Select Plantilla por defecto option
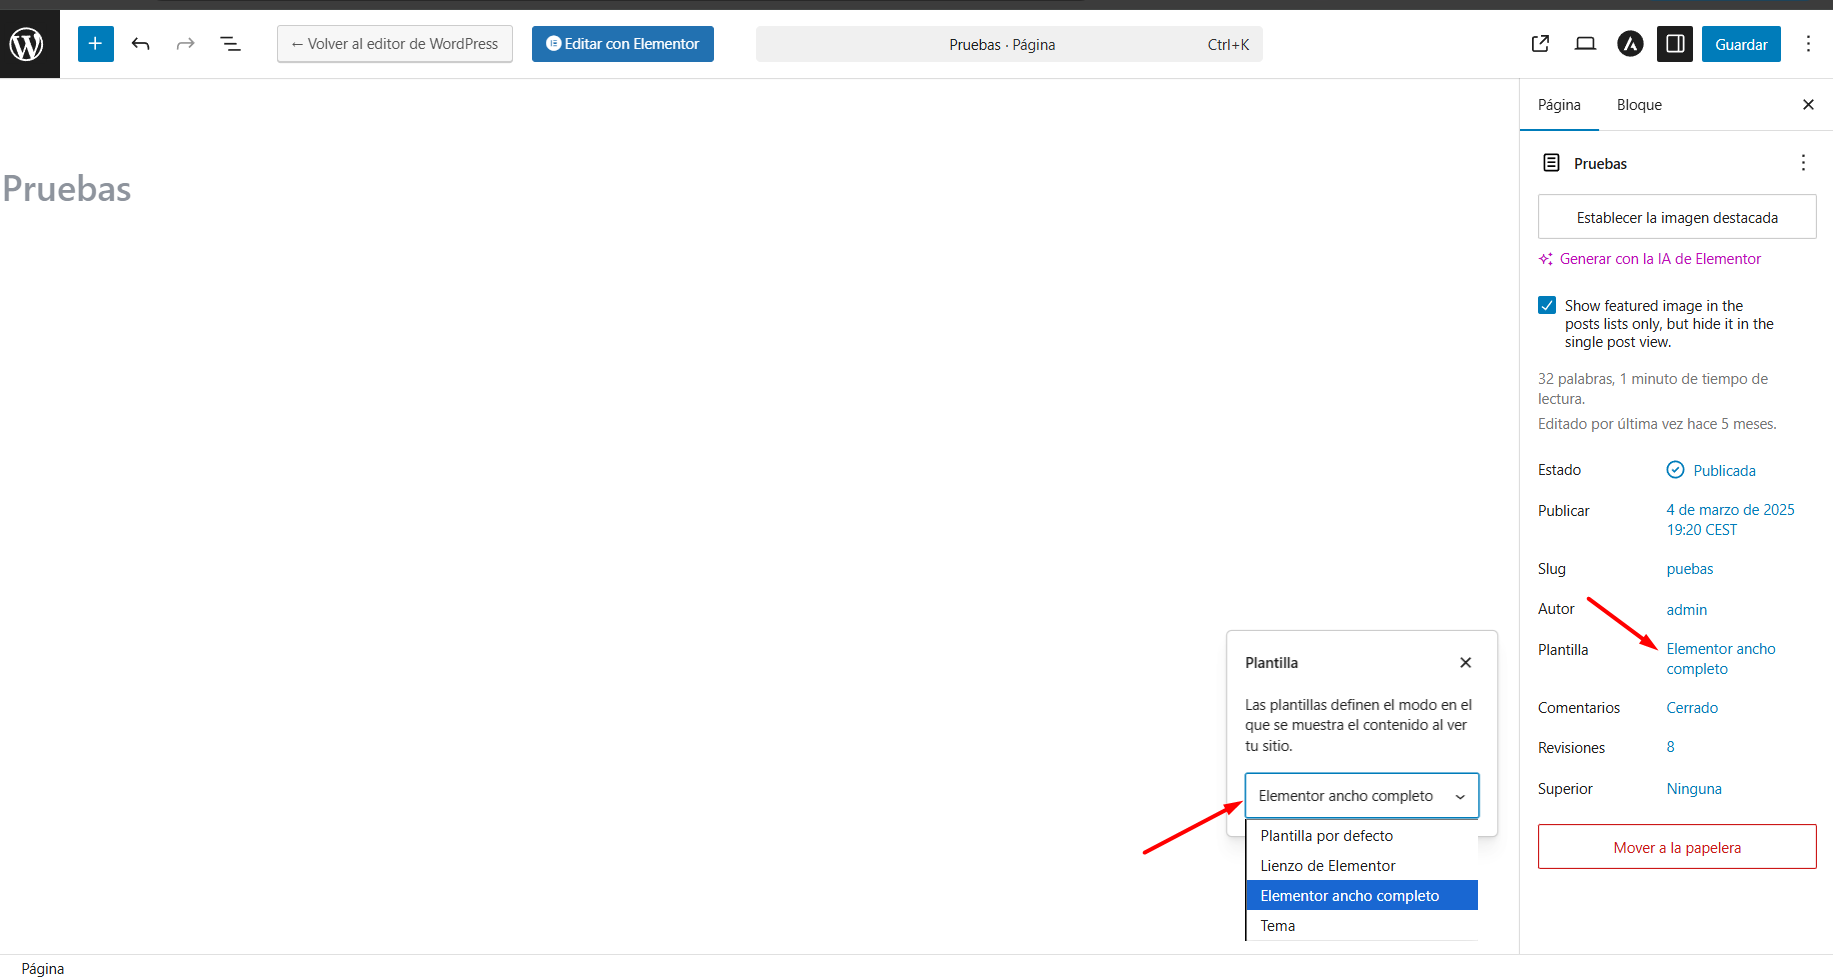 1326,836
